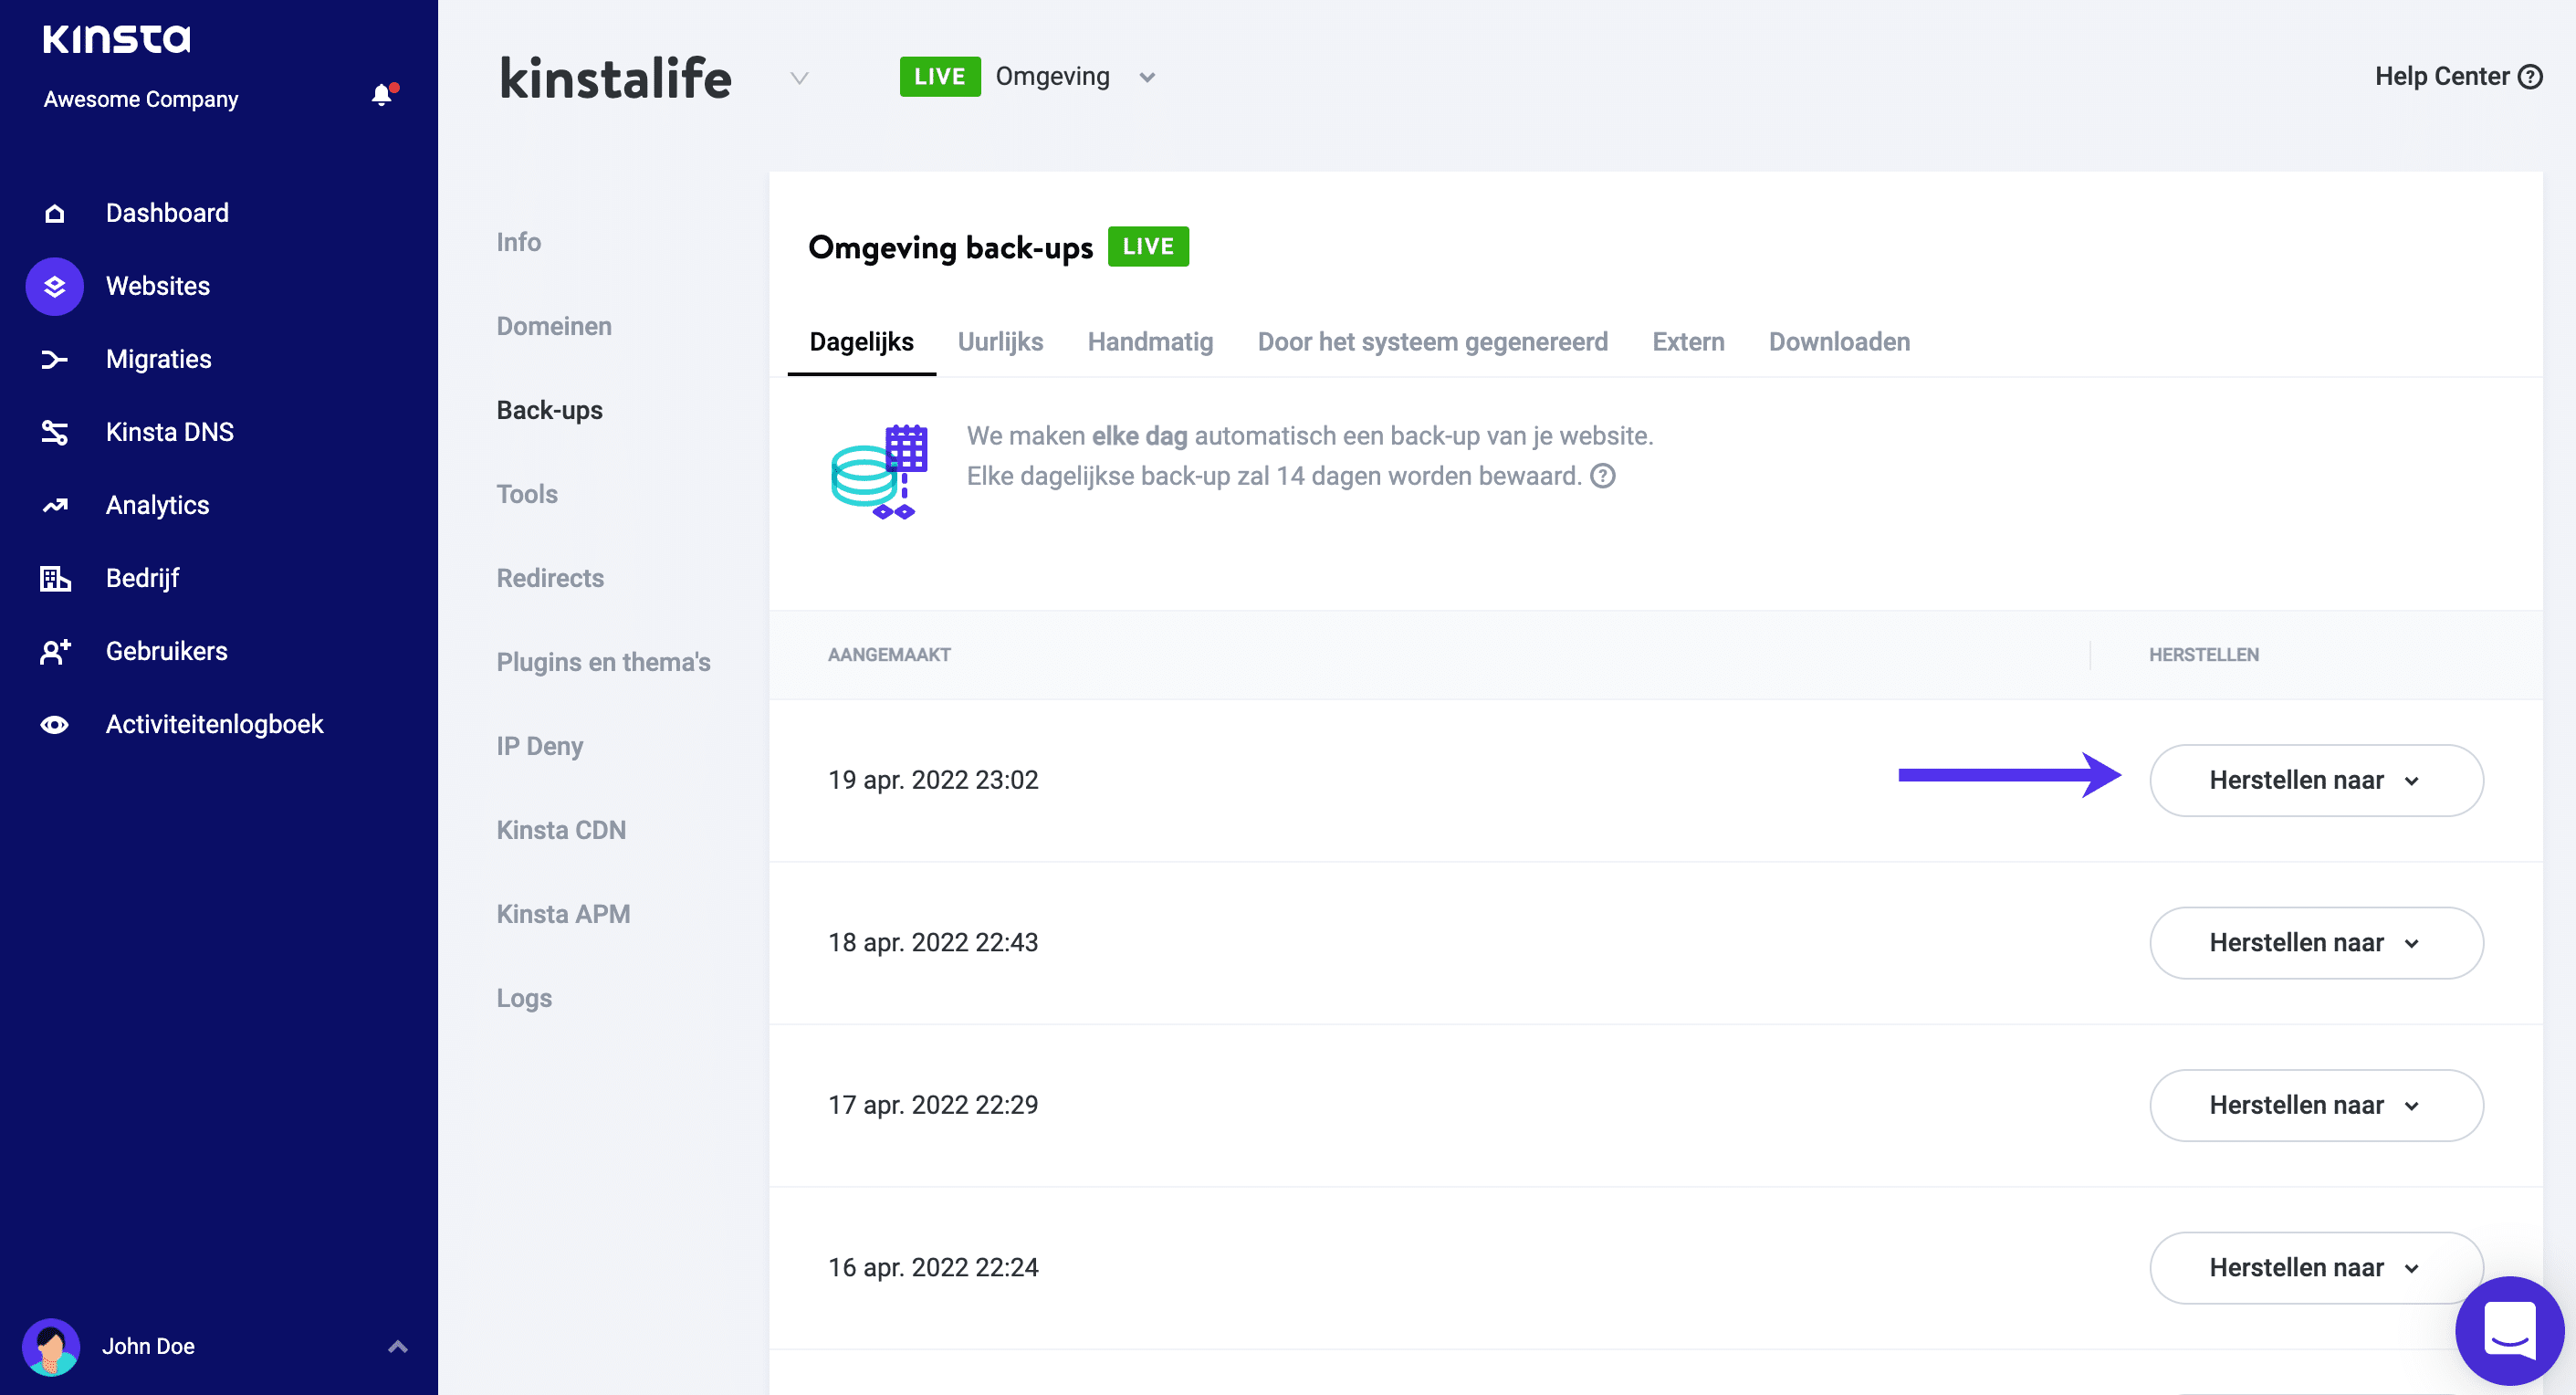
Task: Open the IP Deny section
Action: pyautogui.click(x=540, y=746)
